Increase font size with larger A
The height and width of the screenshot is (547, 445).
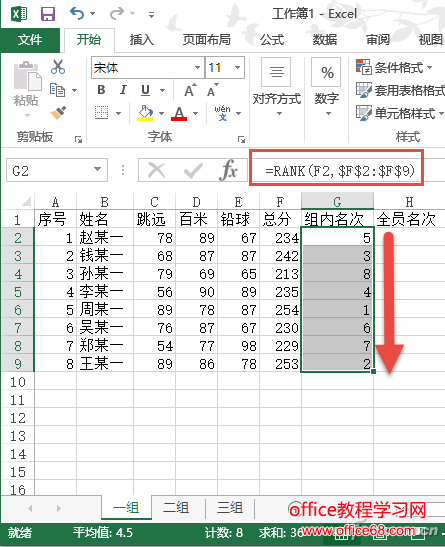[x=190, y=90]
